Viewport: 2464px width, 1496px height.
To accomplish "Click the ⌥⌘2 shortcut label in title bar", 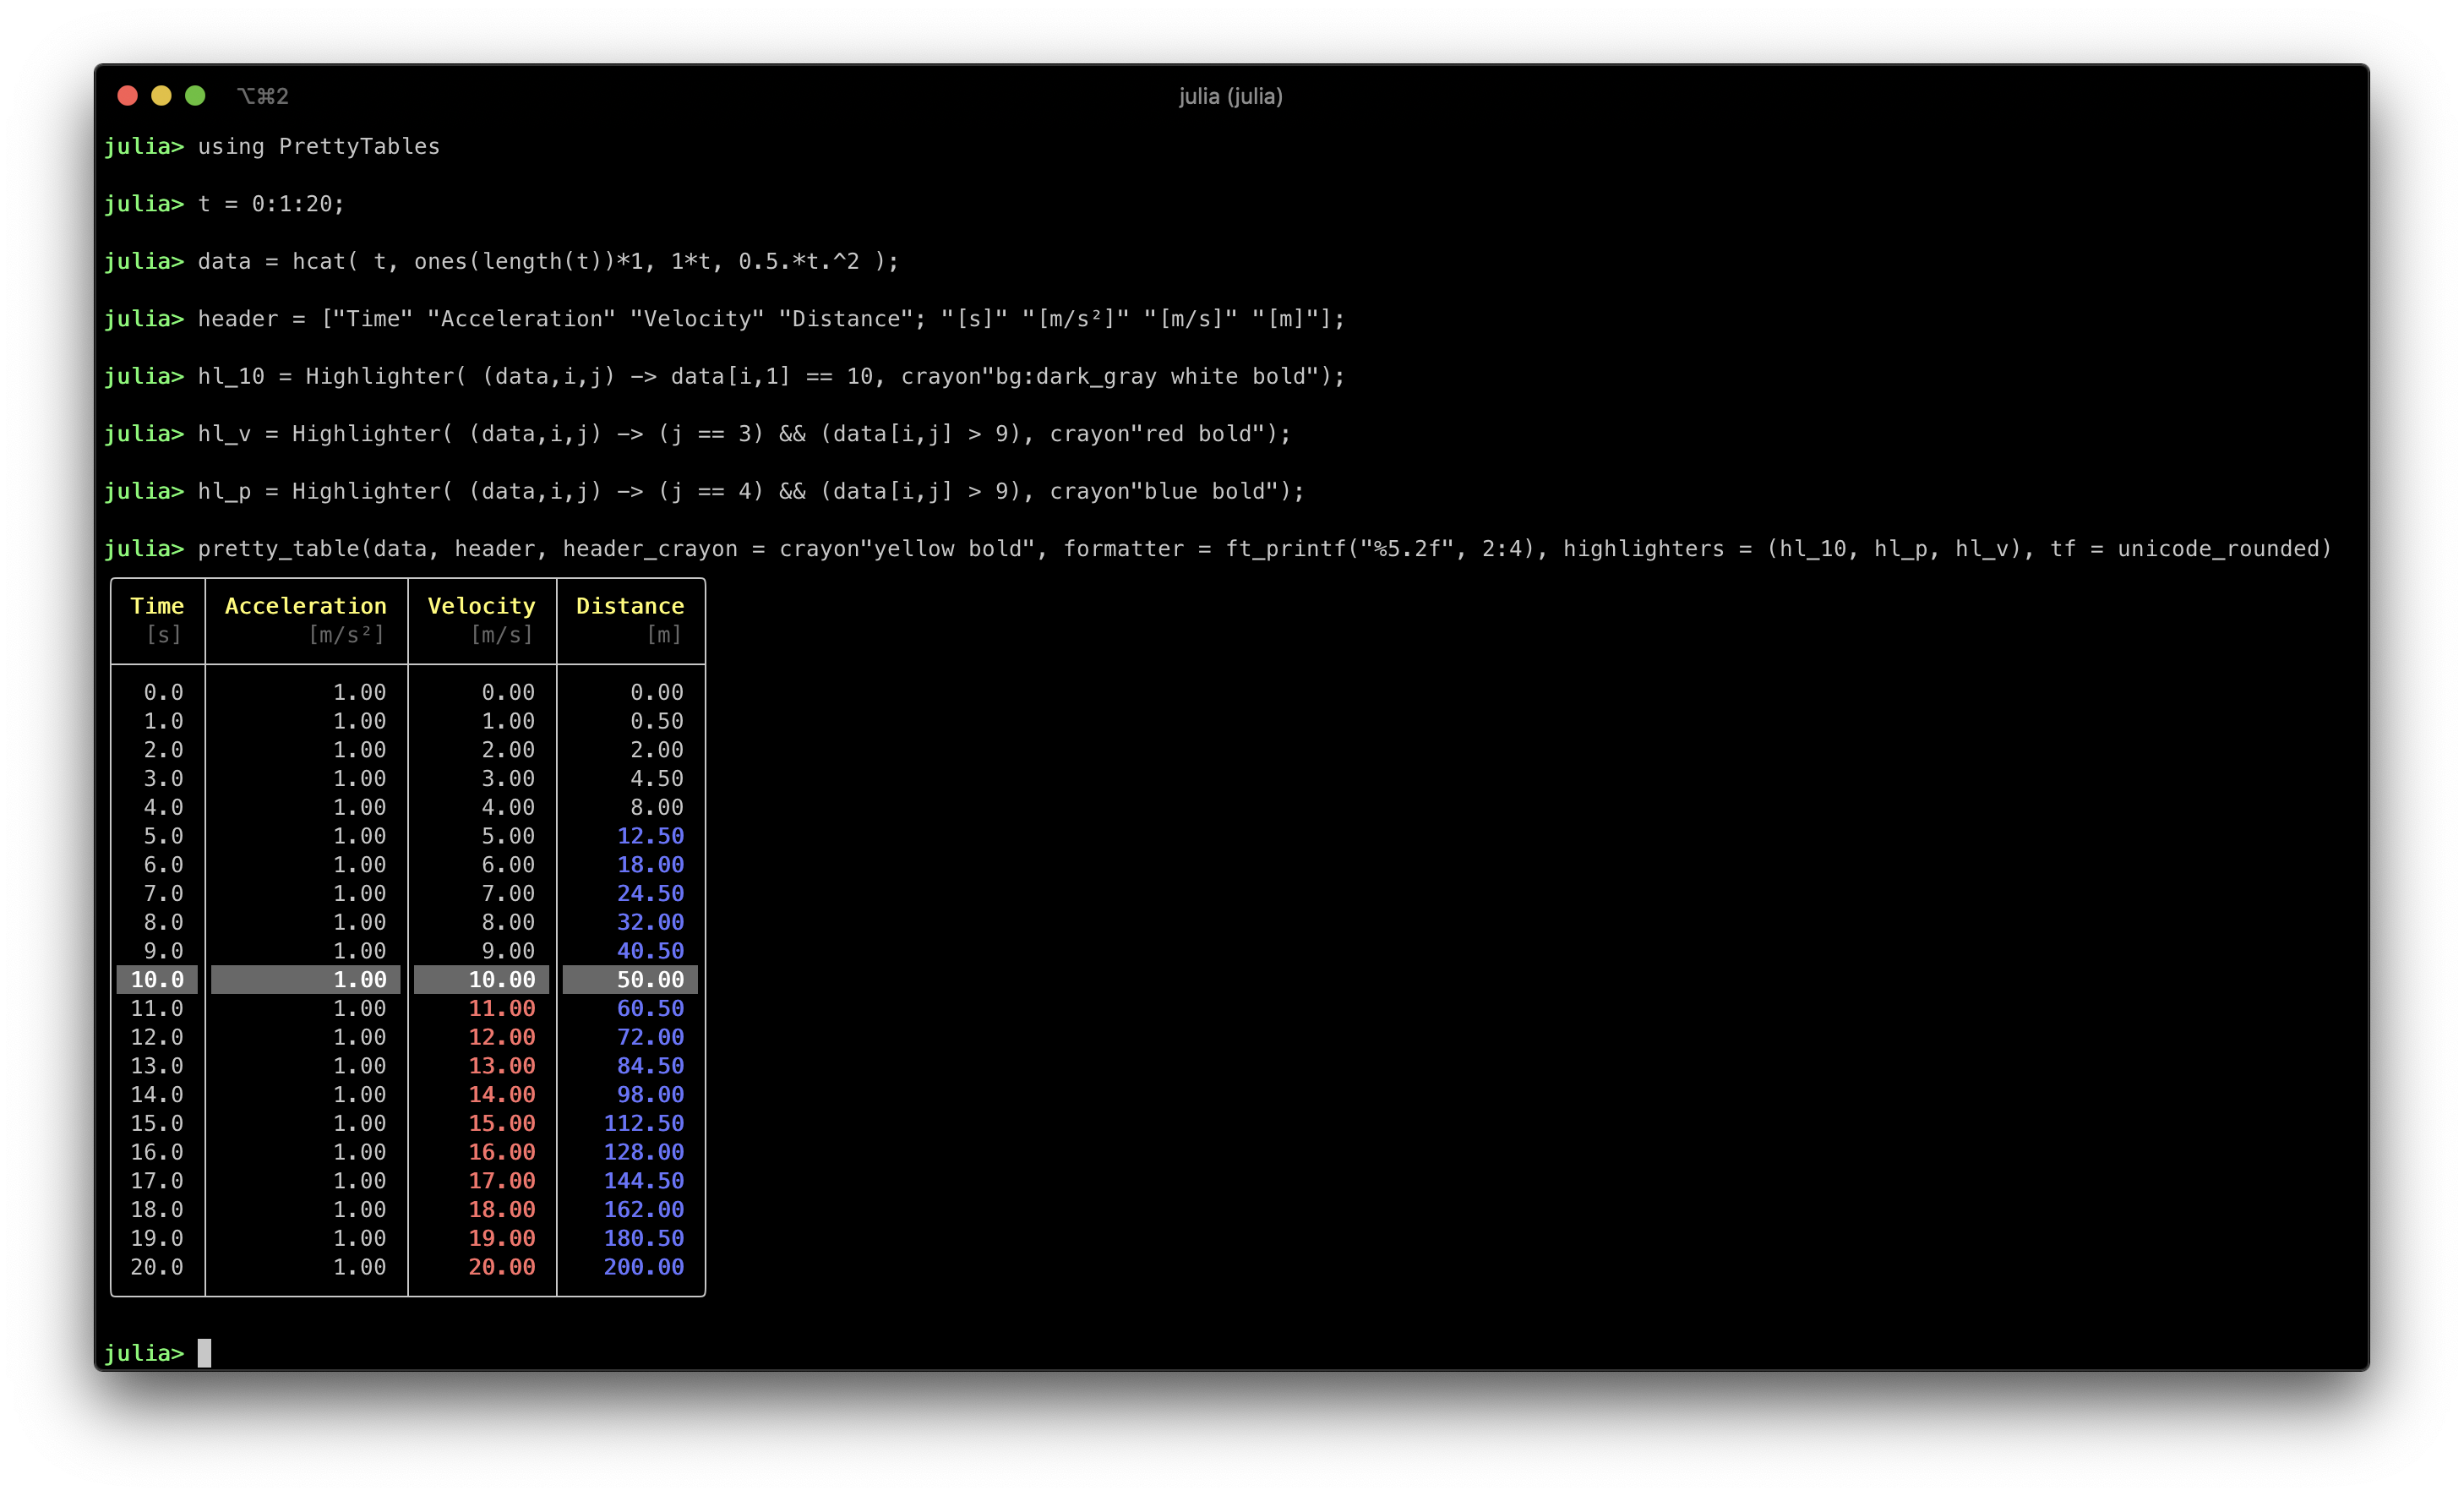I will point(262,96).
